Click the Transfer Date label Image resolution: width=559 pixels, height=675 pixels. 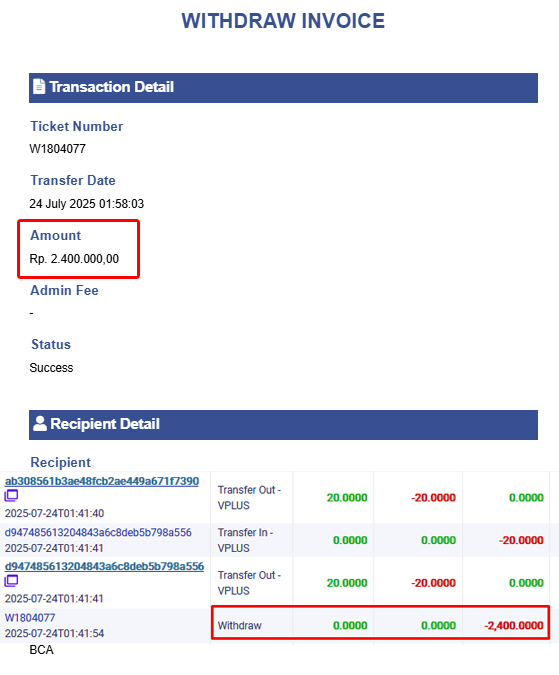pos(73,180)
